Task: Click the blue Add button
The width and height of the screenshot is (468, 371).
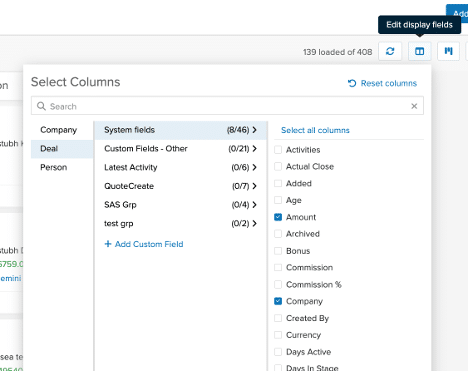Action: pyautogui.click(x=457, y=13)
